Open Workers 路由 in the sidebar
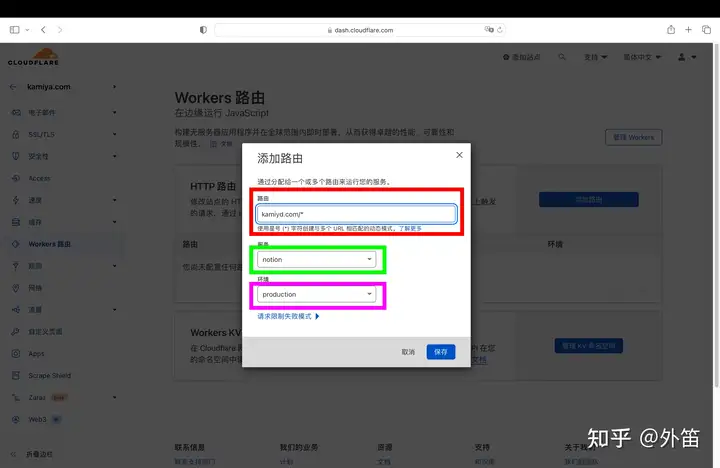Viewport: 720px width, 468px height. (x=50, y=244)
